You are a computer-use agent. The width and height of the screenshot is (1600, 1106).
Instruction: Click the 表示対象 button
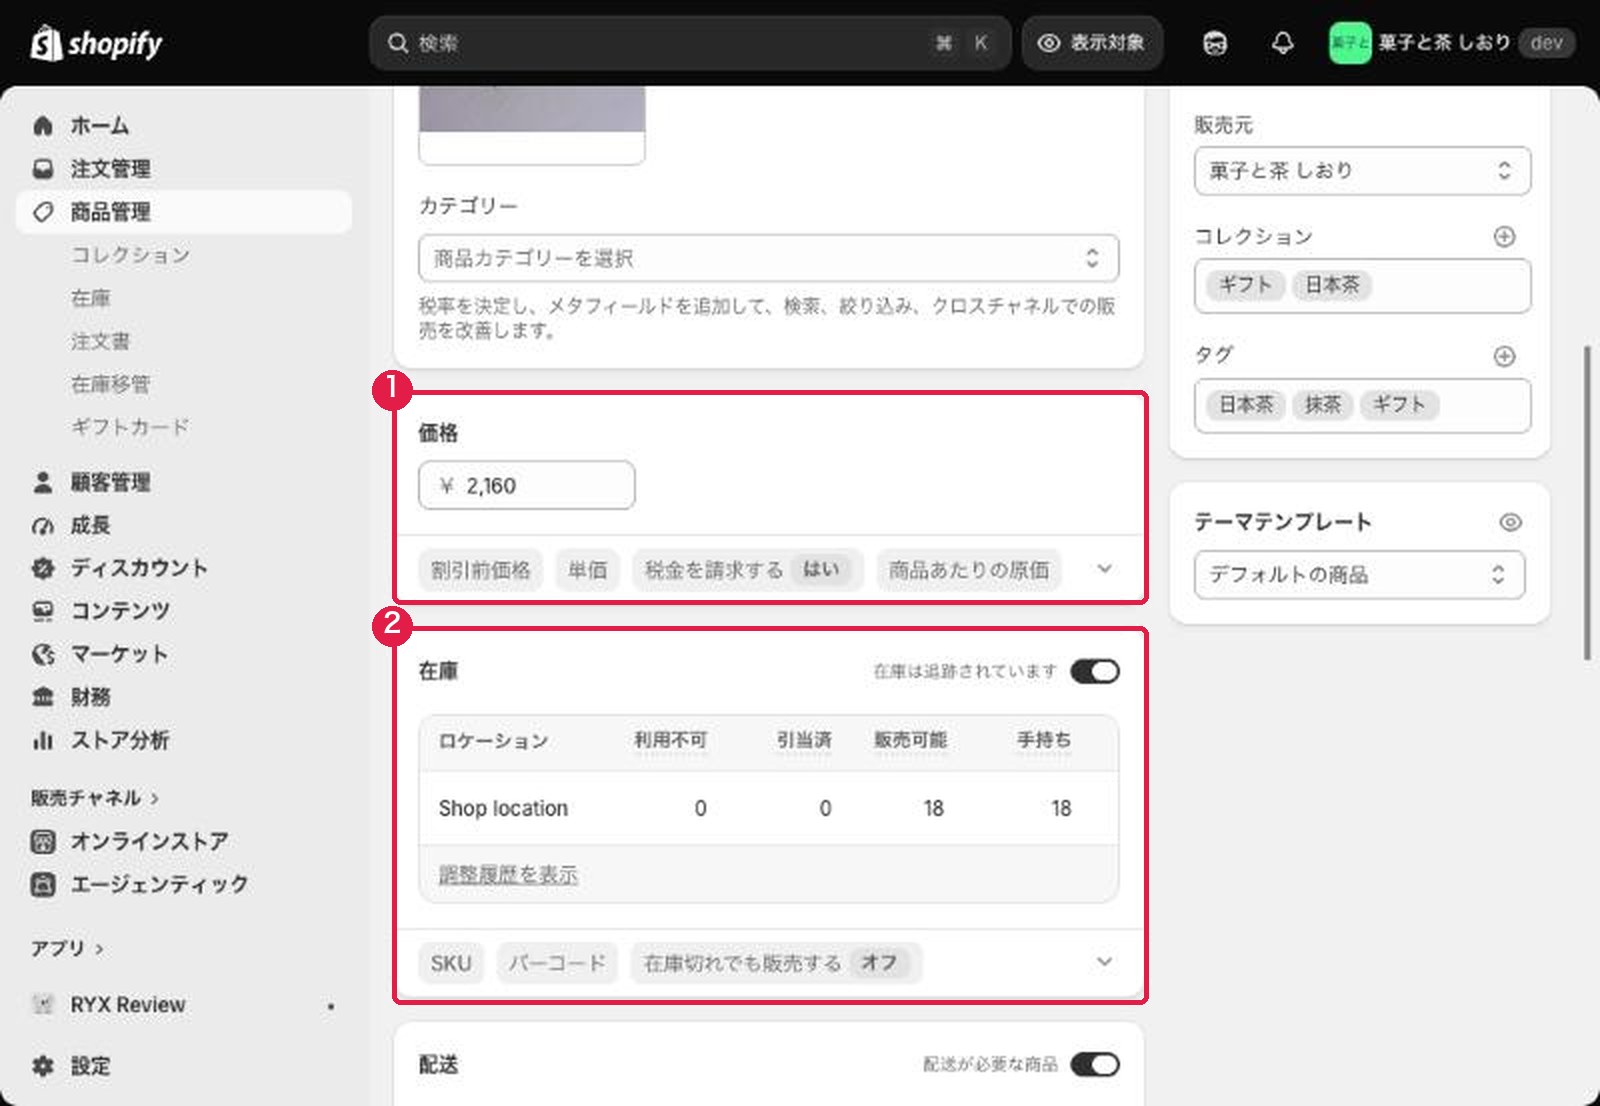(x=1092, y=43)
